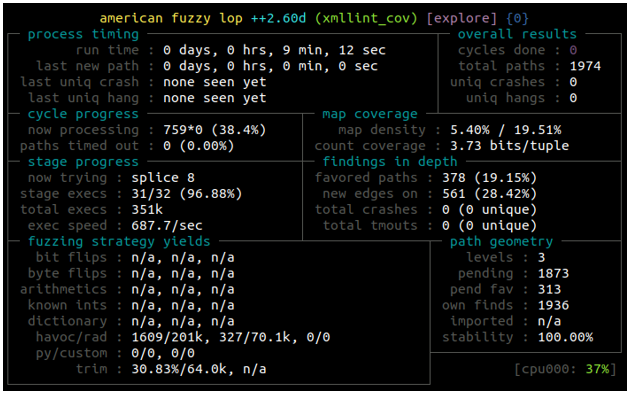Select total execs value 351k
Screen dimensions: 632x396
[x=147, y=210]
